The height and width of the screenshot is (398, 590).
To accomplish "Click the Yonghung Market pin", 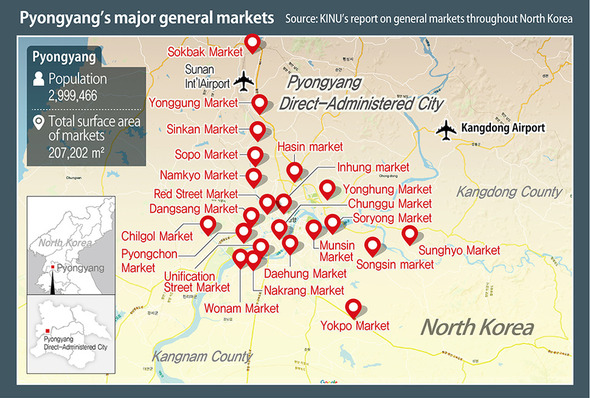I will click(327, 190).
